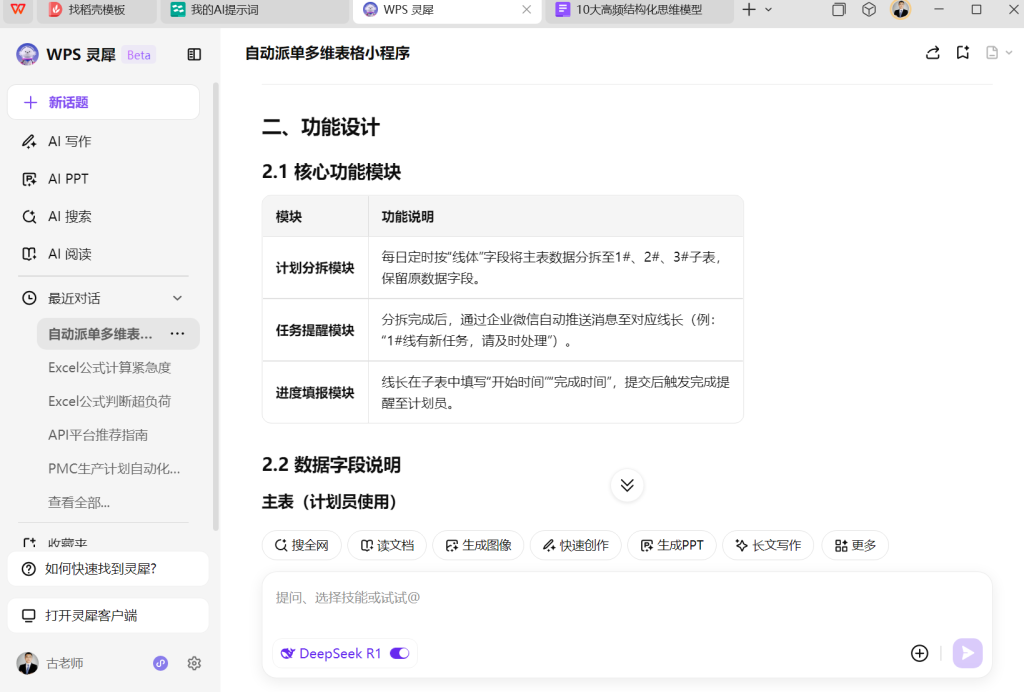Open AI 搜索

(x=69, y=216)
